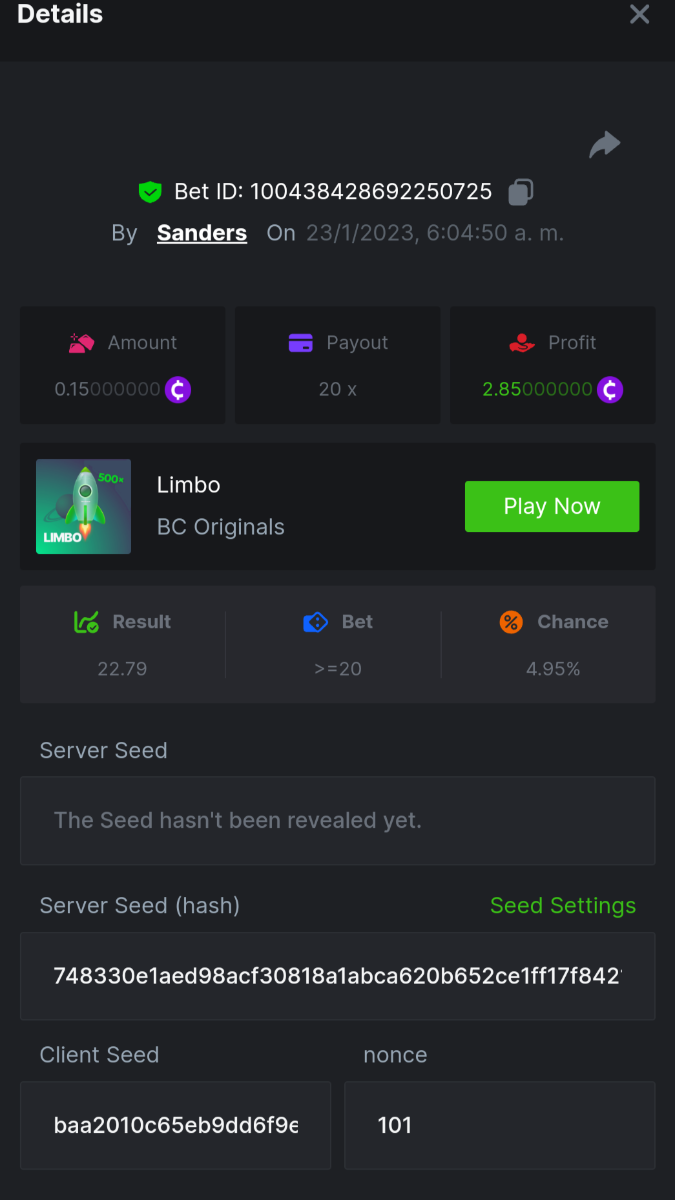Click the Amount coin currency icon
The image size is (675, 1200).
tap(178, 389)
